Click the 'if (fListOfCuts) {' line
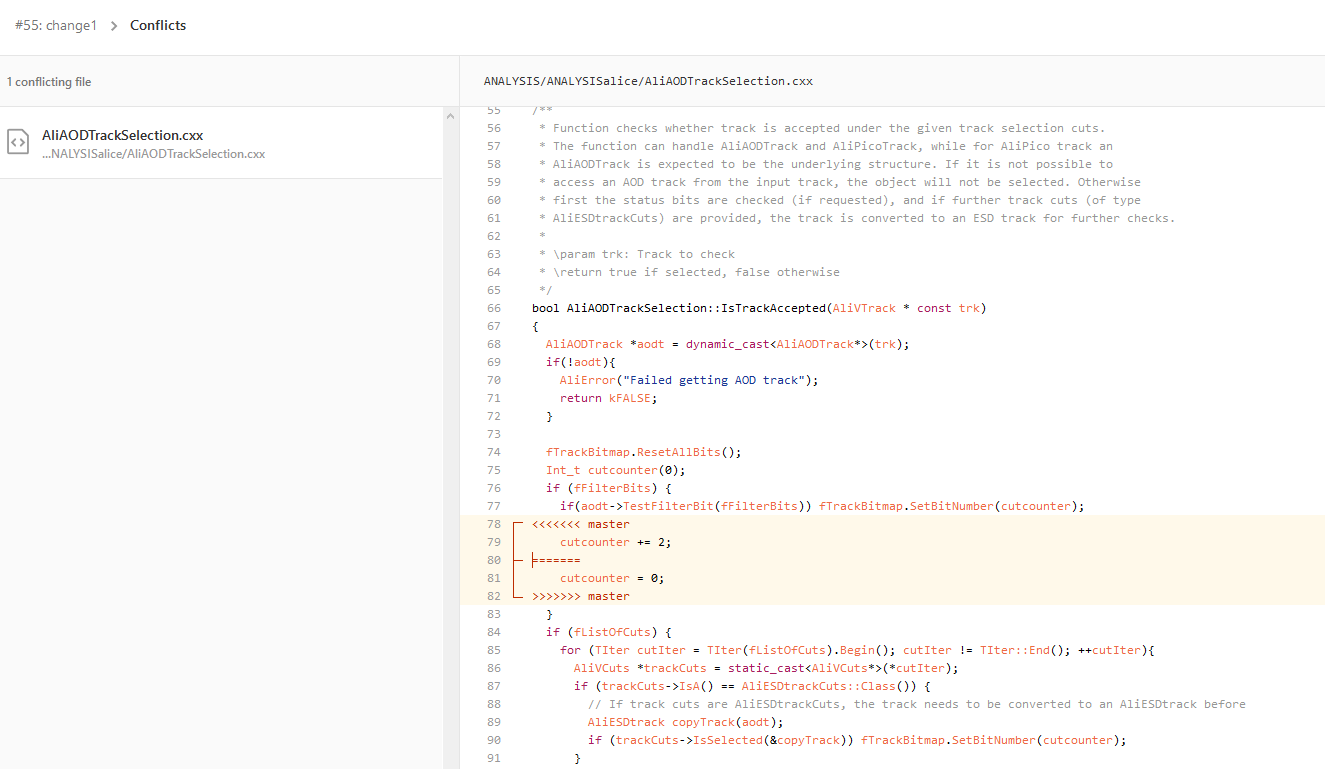This screenshot has width=1325, height=769. tap(609, 632)
